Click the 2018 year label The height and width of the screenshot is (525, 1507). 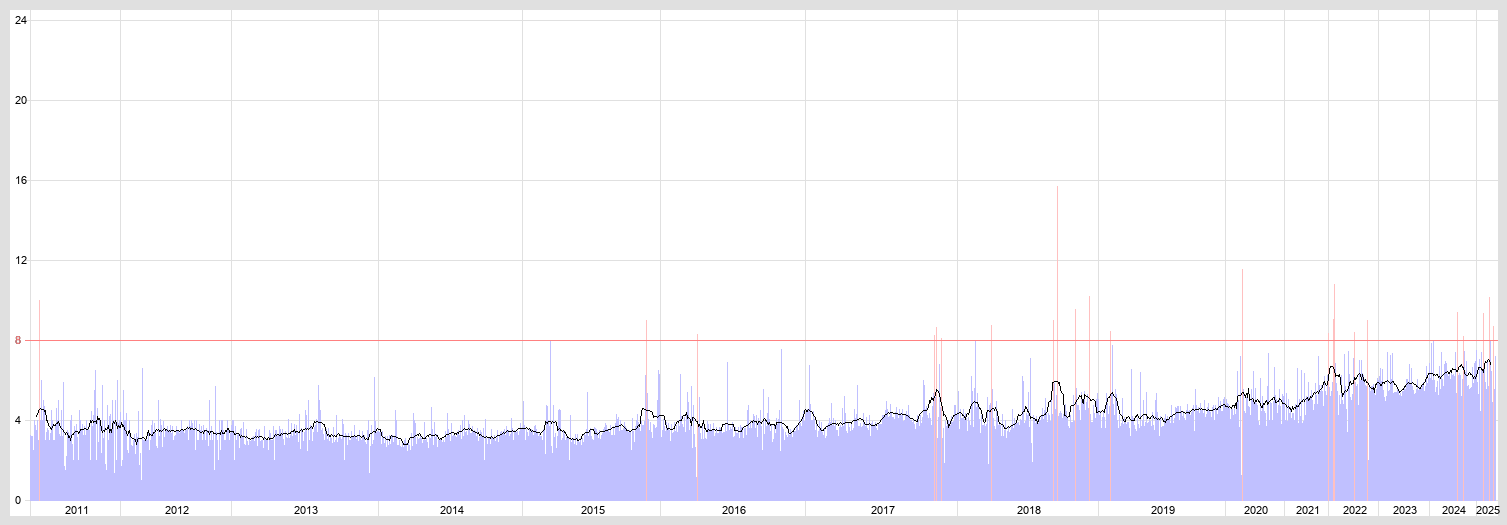1029,510
